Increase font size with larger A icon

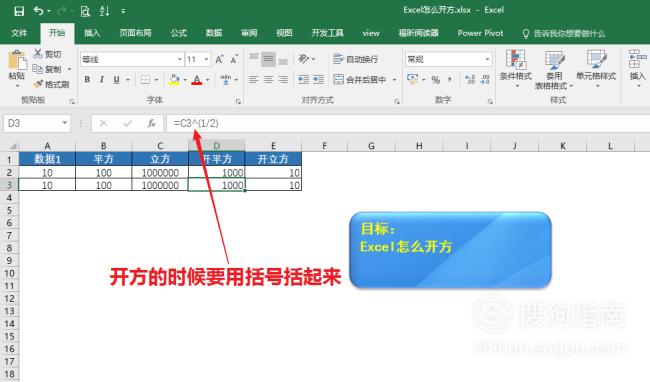coord(219,60)
